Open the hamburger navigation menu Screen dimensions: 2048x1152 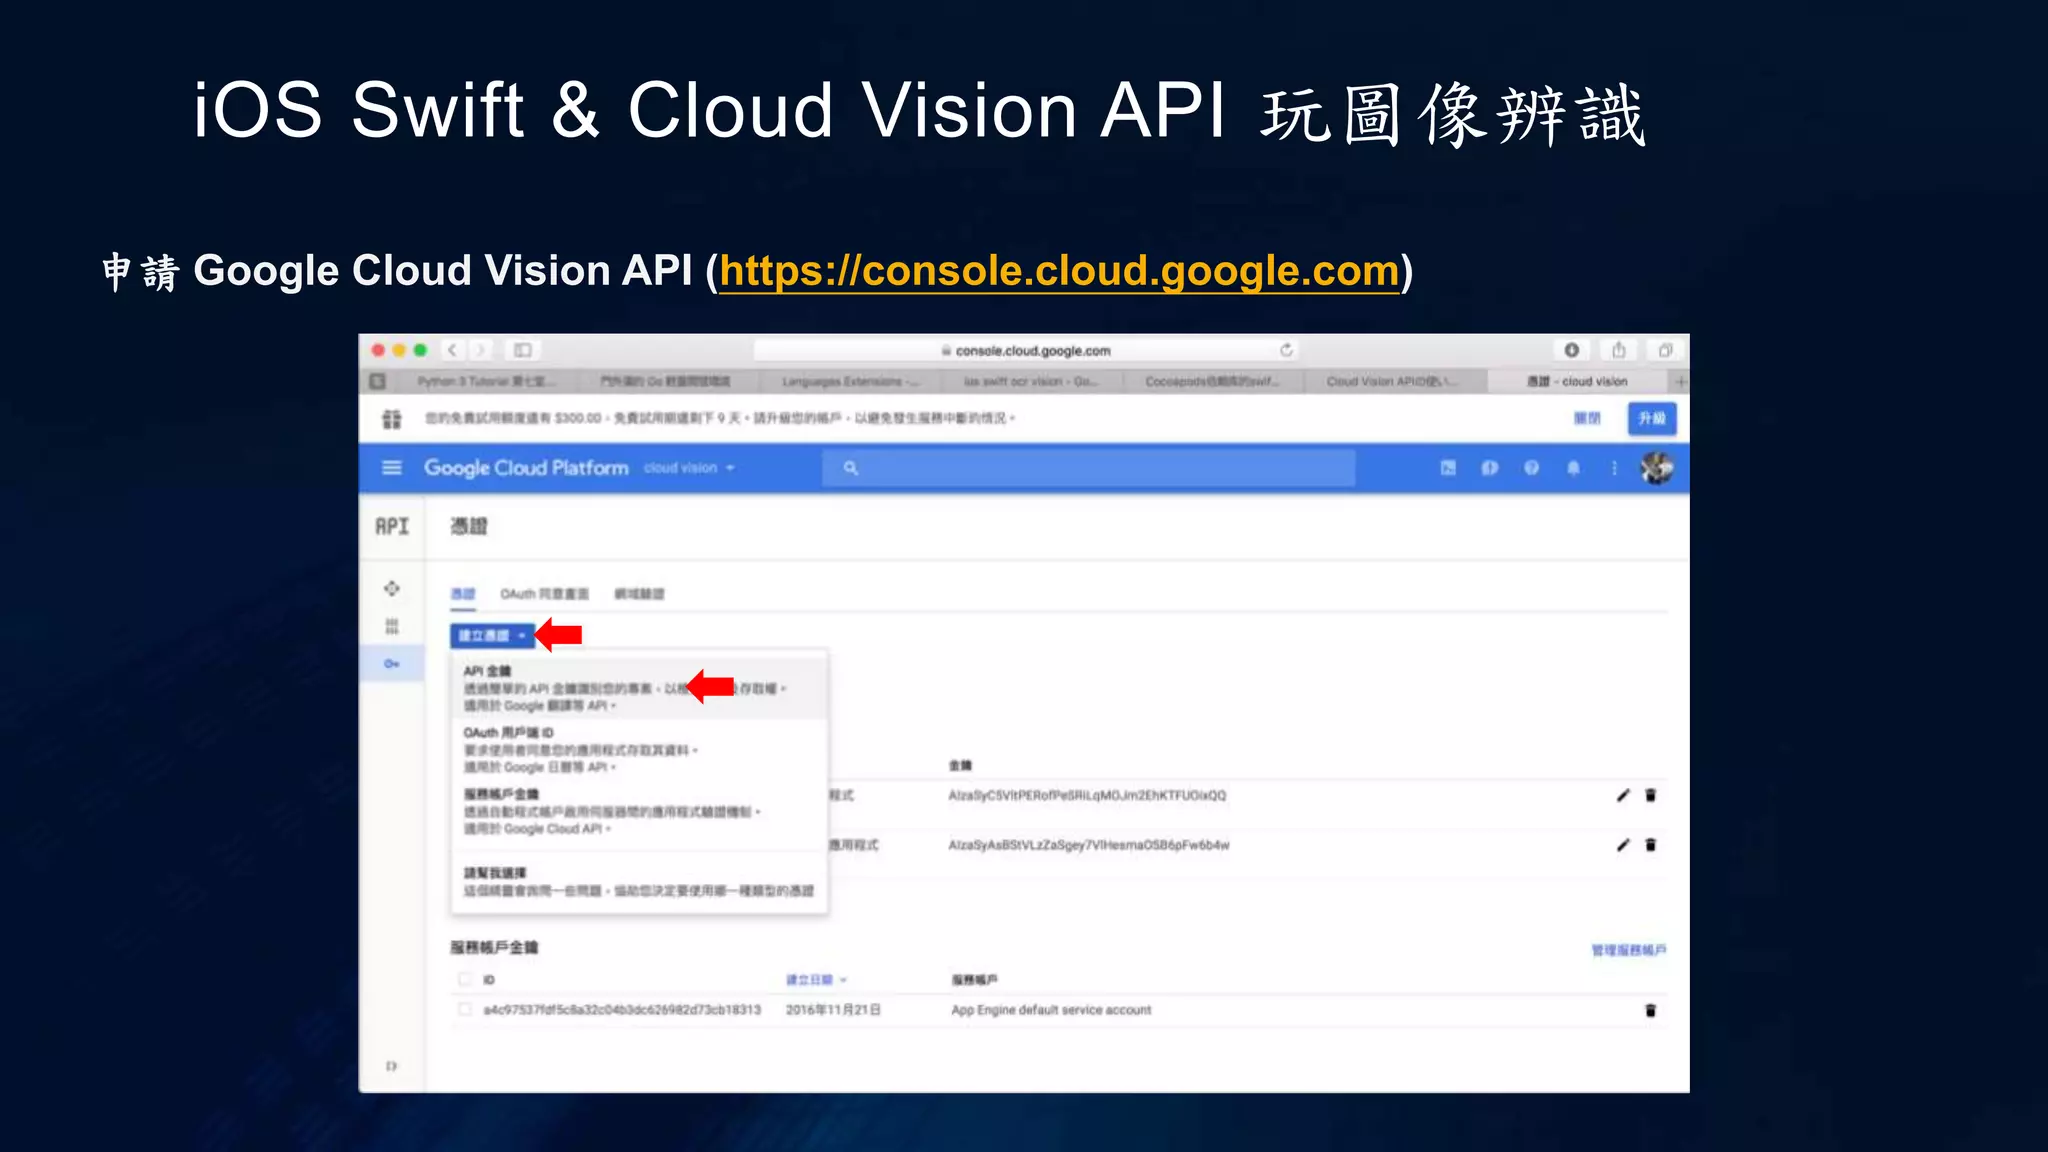pos(392,468)
